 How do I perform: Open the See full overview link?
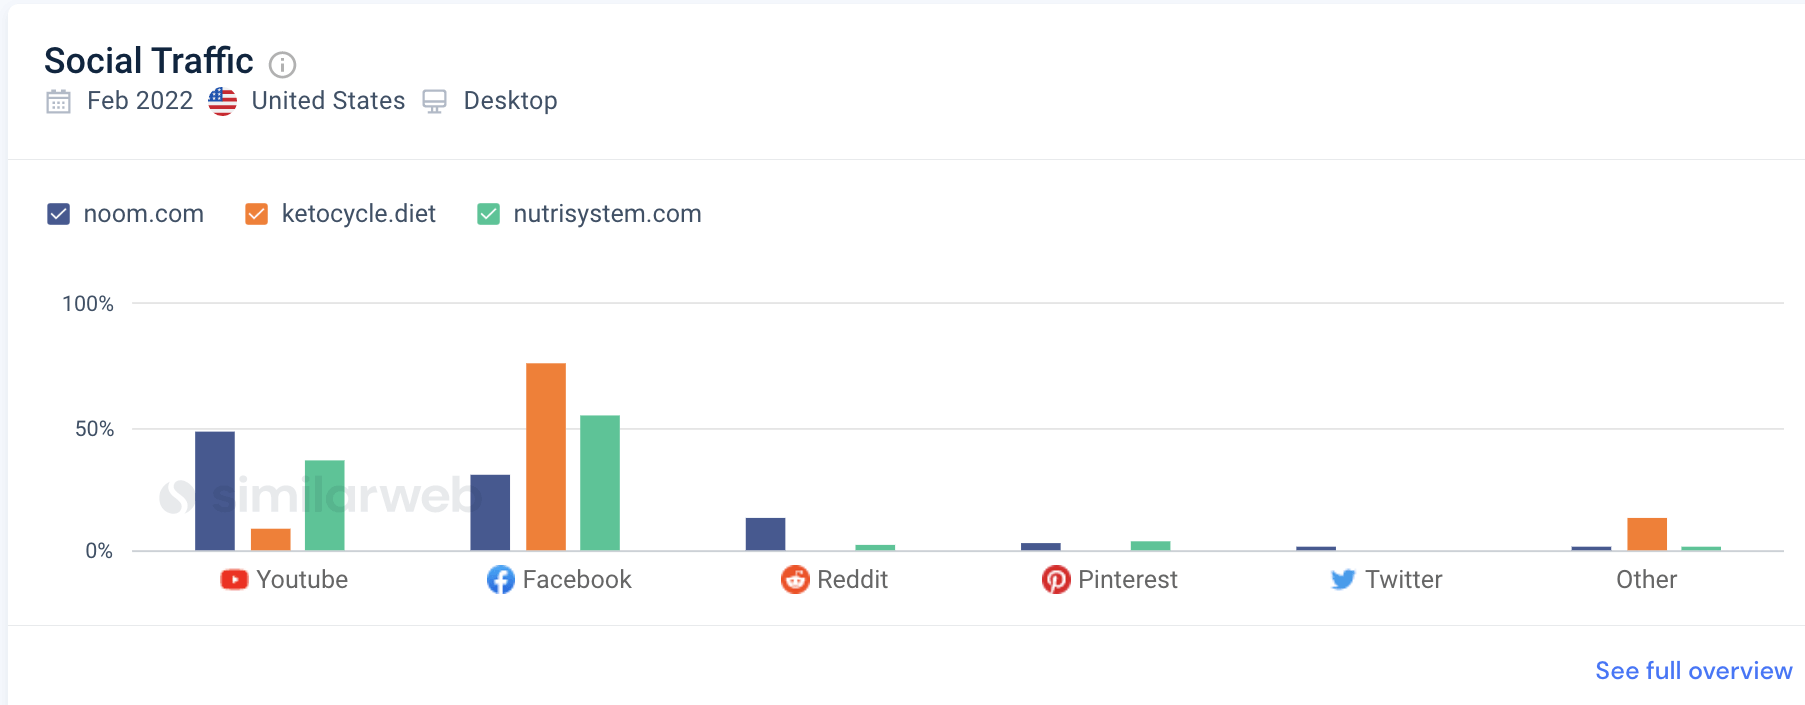(x=1692, y=671)
